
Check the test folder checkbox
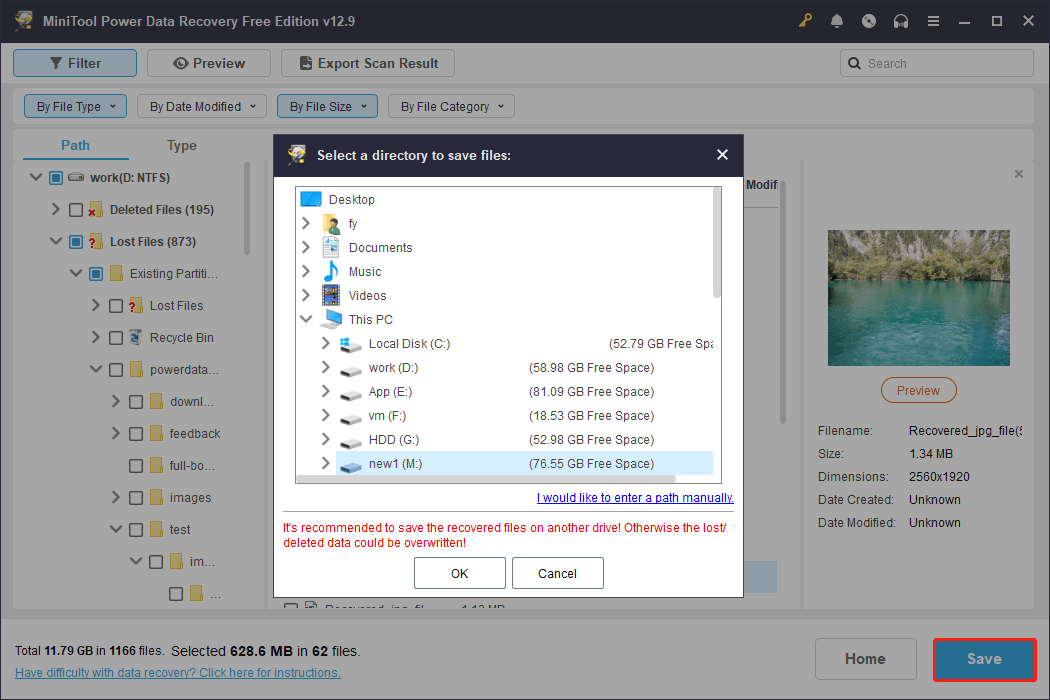pos(136,530)
